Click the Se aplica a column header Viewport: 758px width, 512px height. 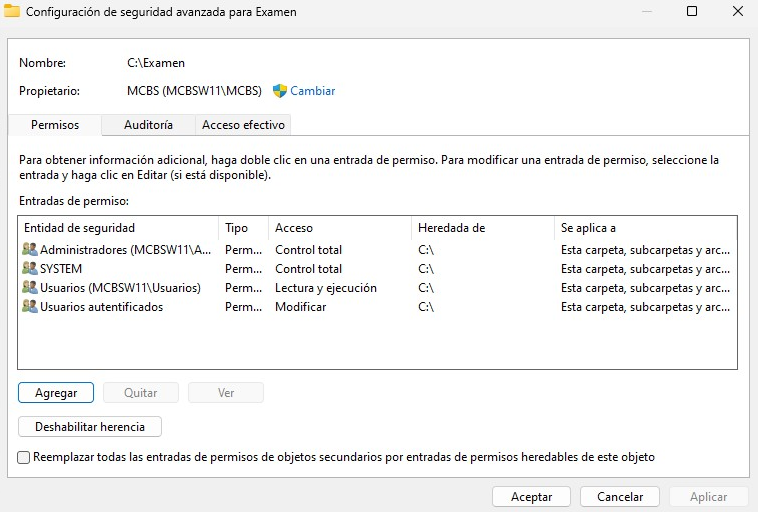click(x=645, y=228)
